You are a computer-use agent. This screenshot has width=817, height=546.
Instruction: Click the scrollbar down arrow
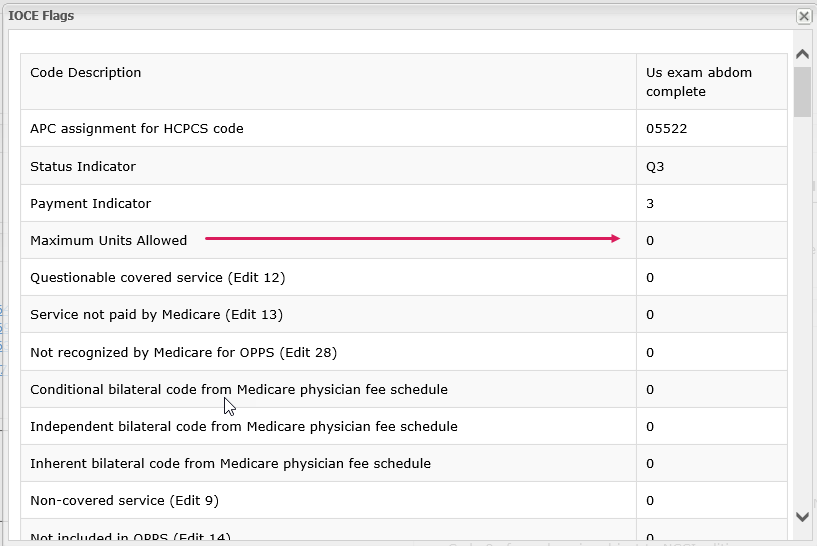tap(802, 516)
